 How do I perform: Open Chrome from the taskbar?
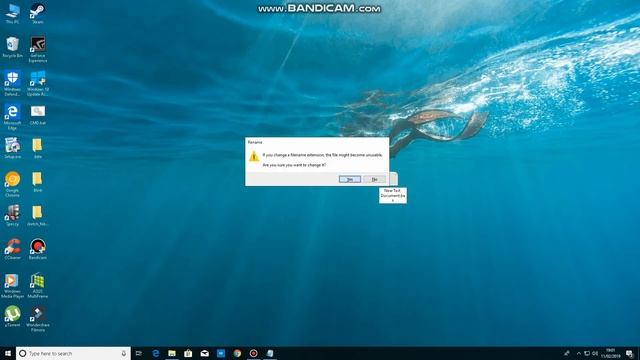pos(237,353)
